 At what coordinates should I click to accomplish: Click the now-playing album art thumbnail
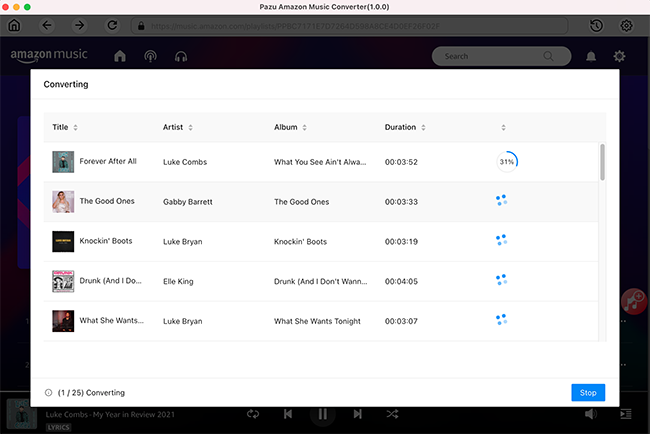click(22, 414)
